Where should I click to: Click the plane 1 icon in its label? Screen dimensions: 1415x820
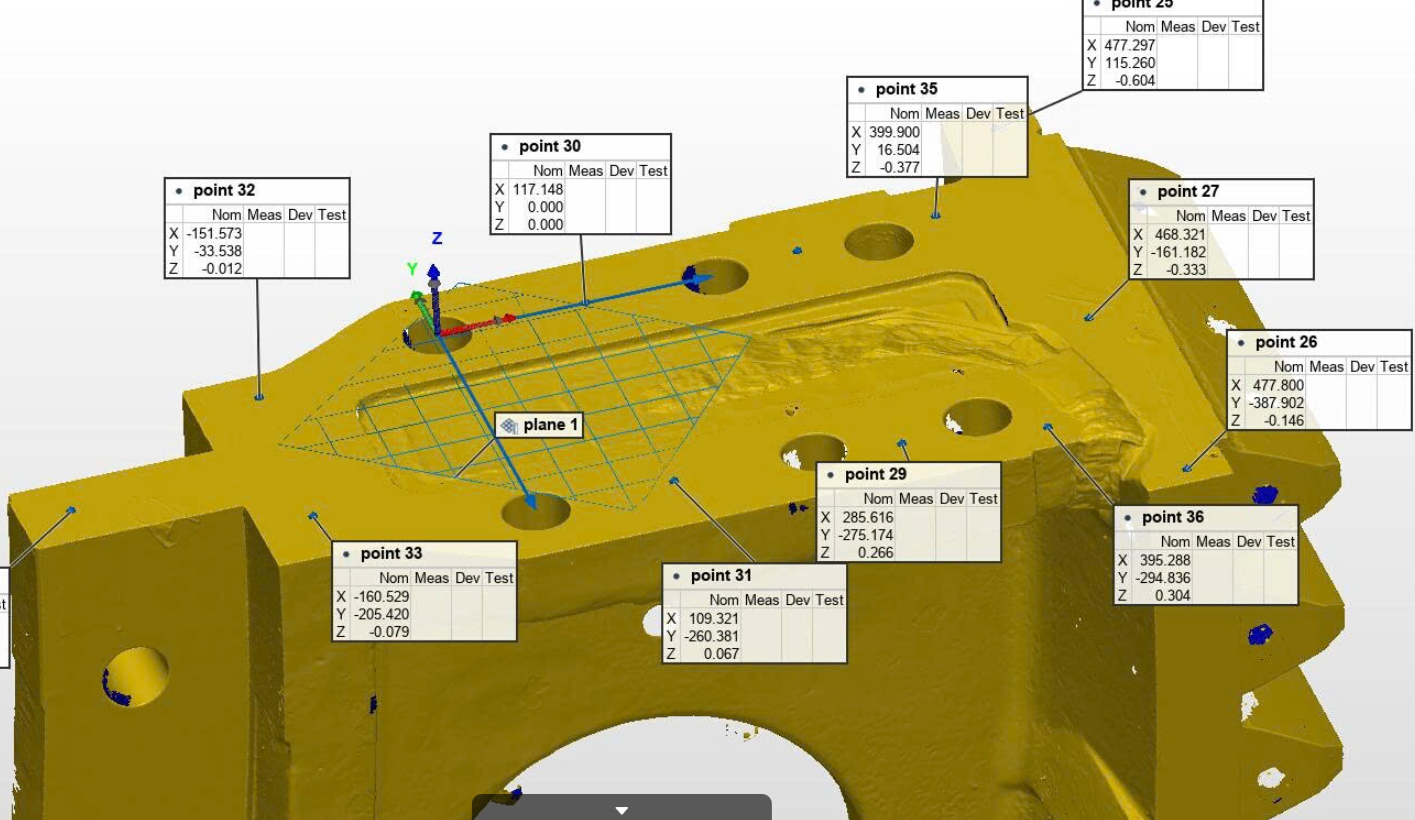coord(509,426)
